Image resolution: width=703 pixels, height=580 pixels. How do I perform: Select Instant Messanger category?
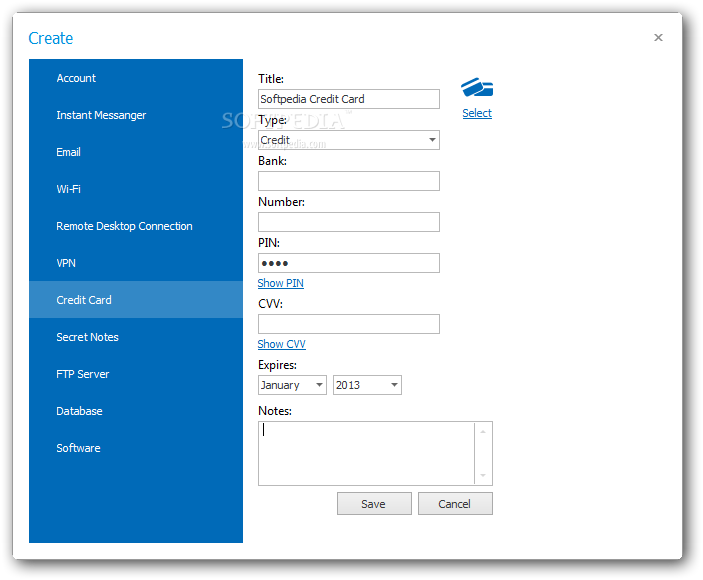pos(136,115)
